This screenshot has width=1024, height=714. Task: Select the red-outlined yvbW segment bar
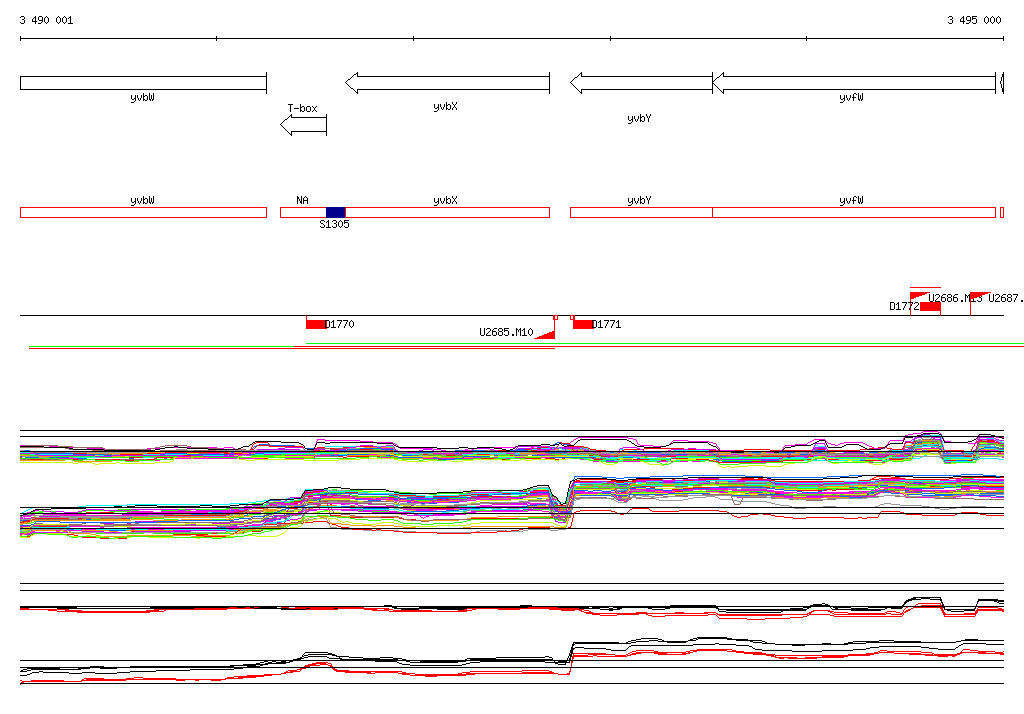click(144, 212)
